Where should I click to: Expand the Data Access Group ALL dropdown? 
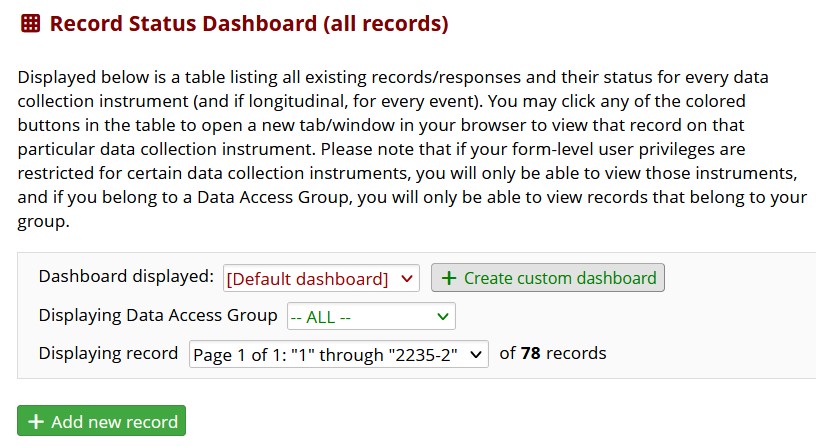[370, 316]
